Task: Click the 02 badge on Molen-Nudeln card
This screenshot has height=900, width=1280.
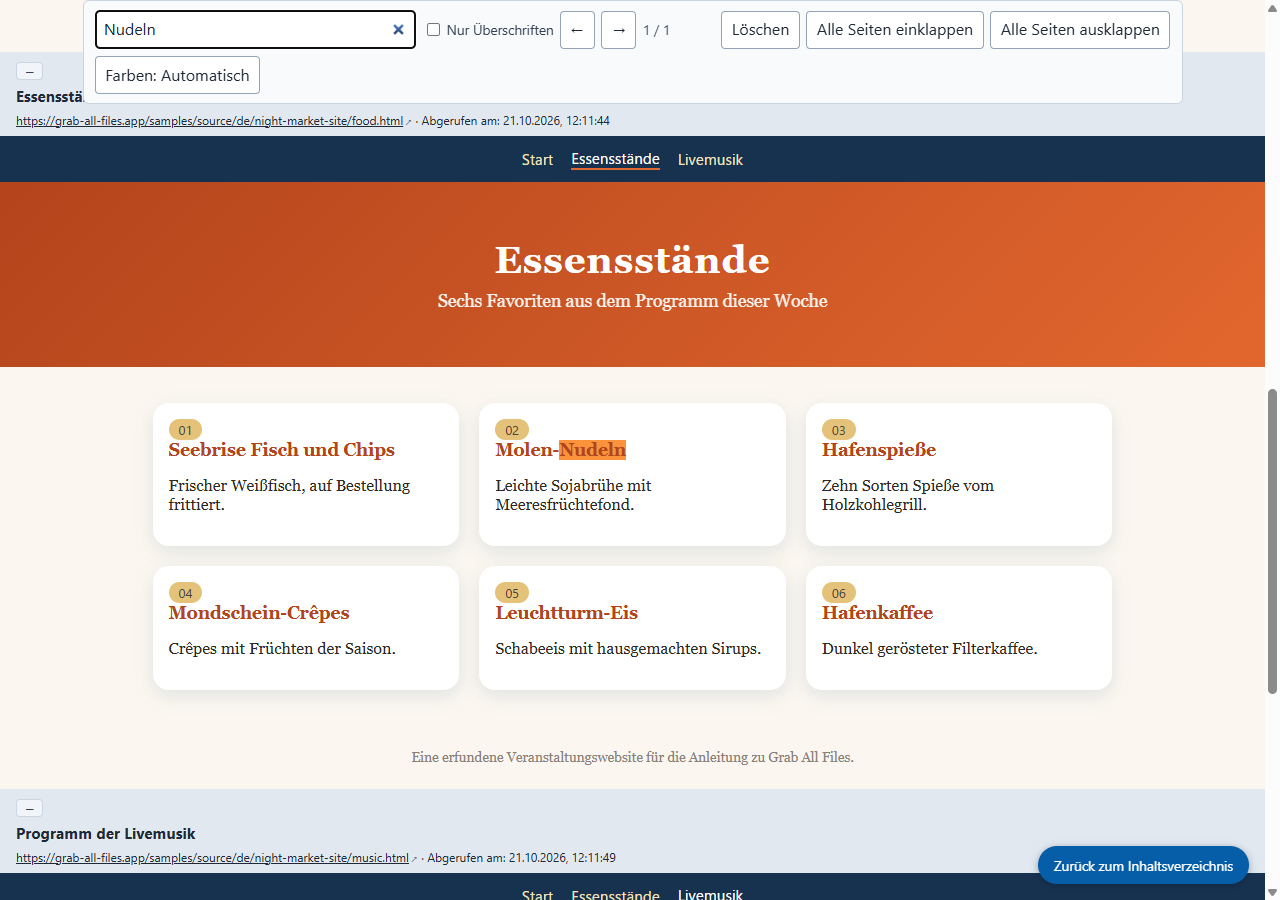Action: (512, 430)
